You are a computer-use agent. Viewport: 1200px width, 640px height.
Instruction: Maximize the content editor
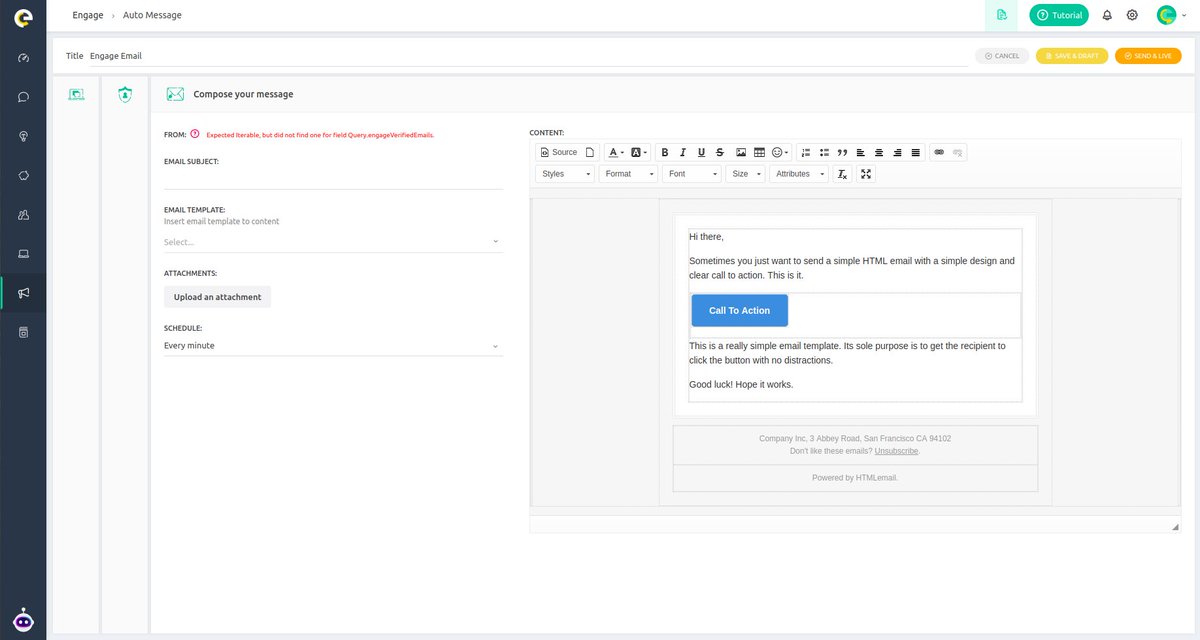865,173
